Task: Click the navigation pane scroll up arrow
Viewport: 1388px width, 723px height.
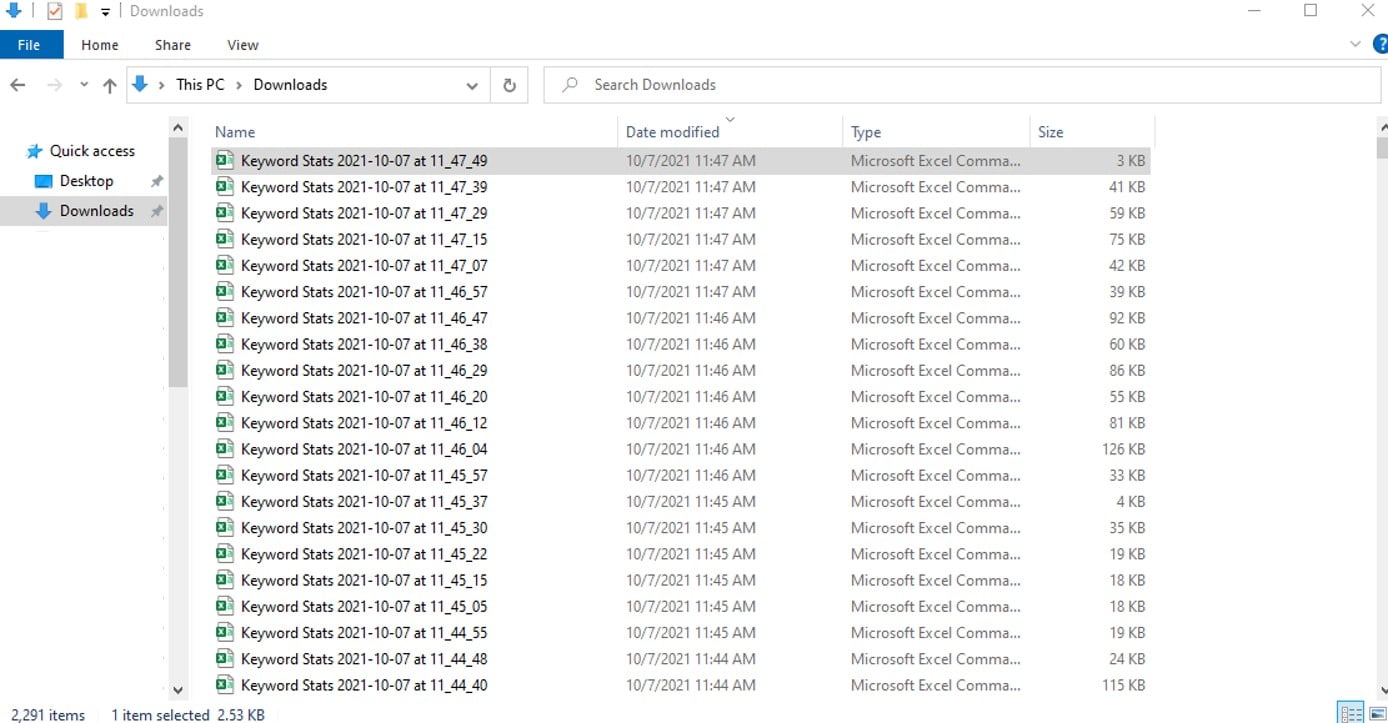Action: pyautogui.click(x=178, y=128)
